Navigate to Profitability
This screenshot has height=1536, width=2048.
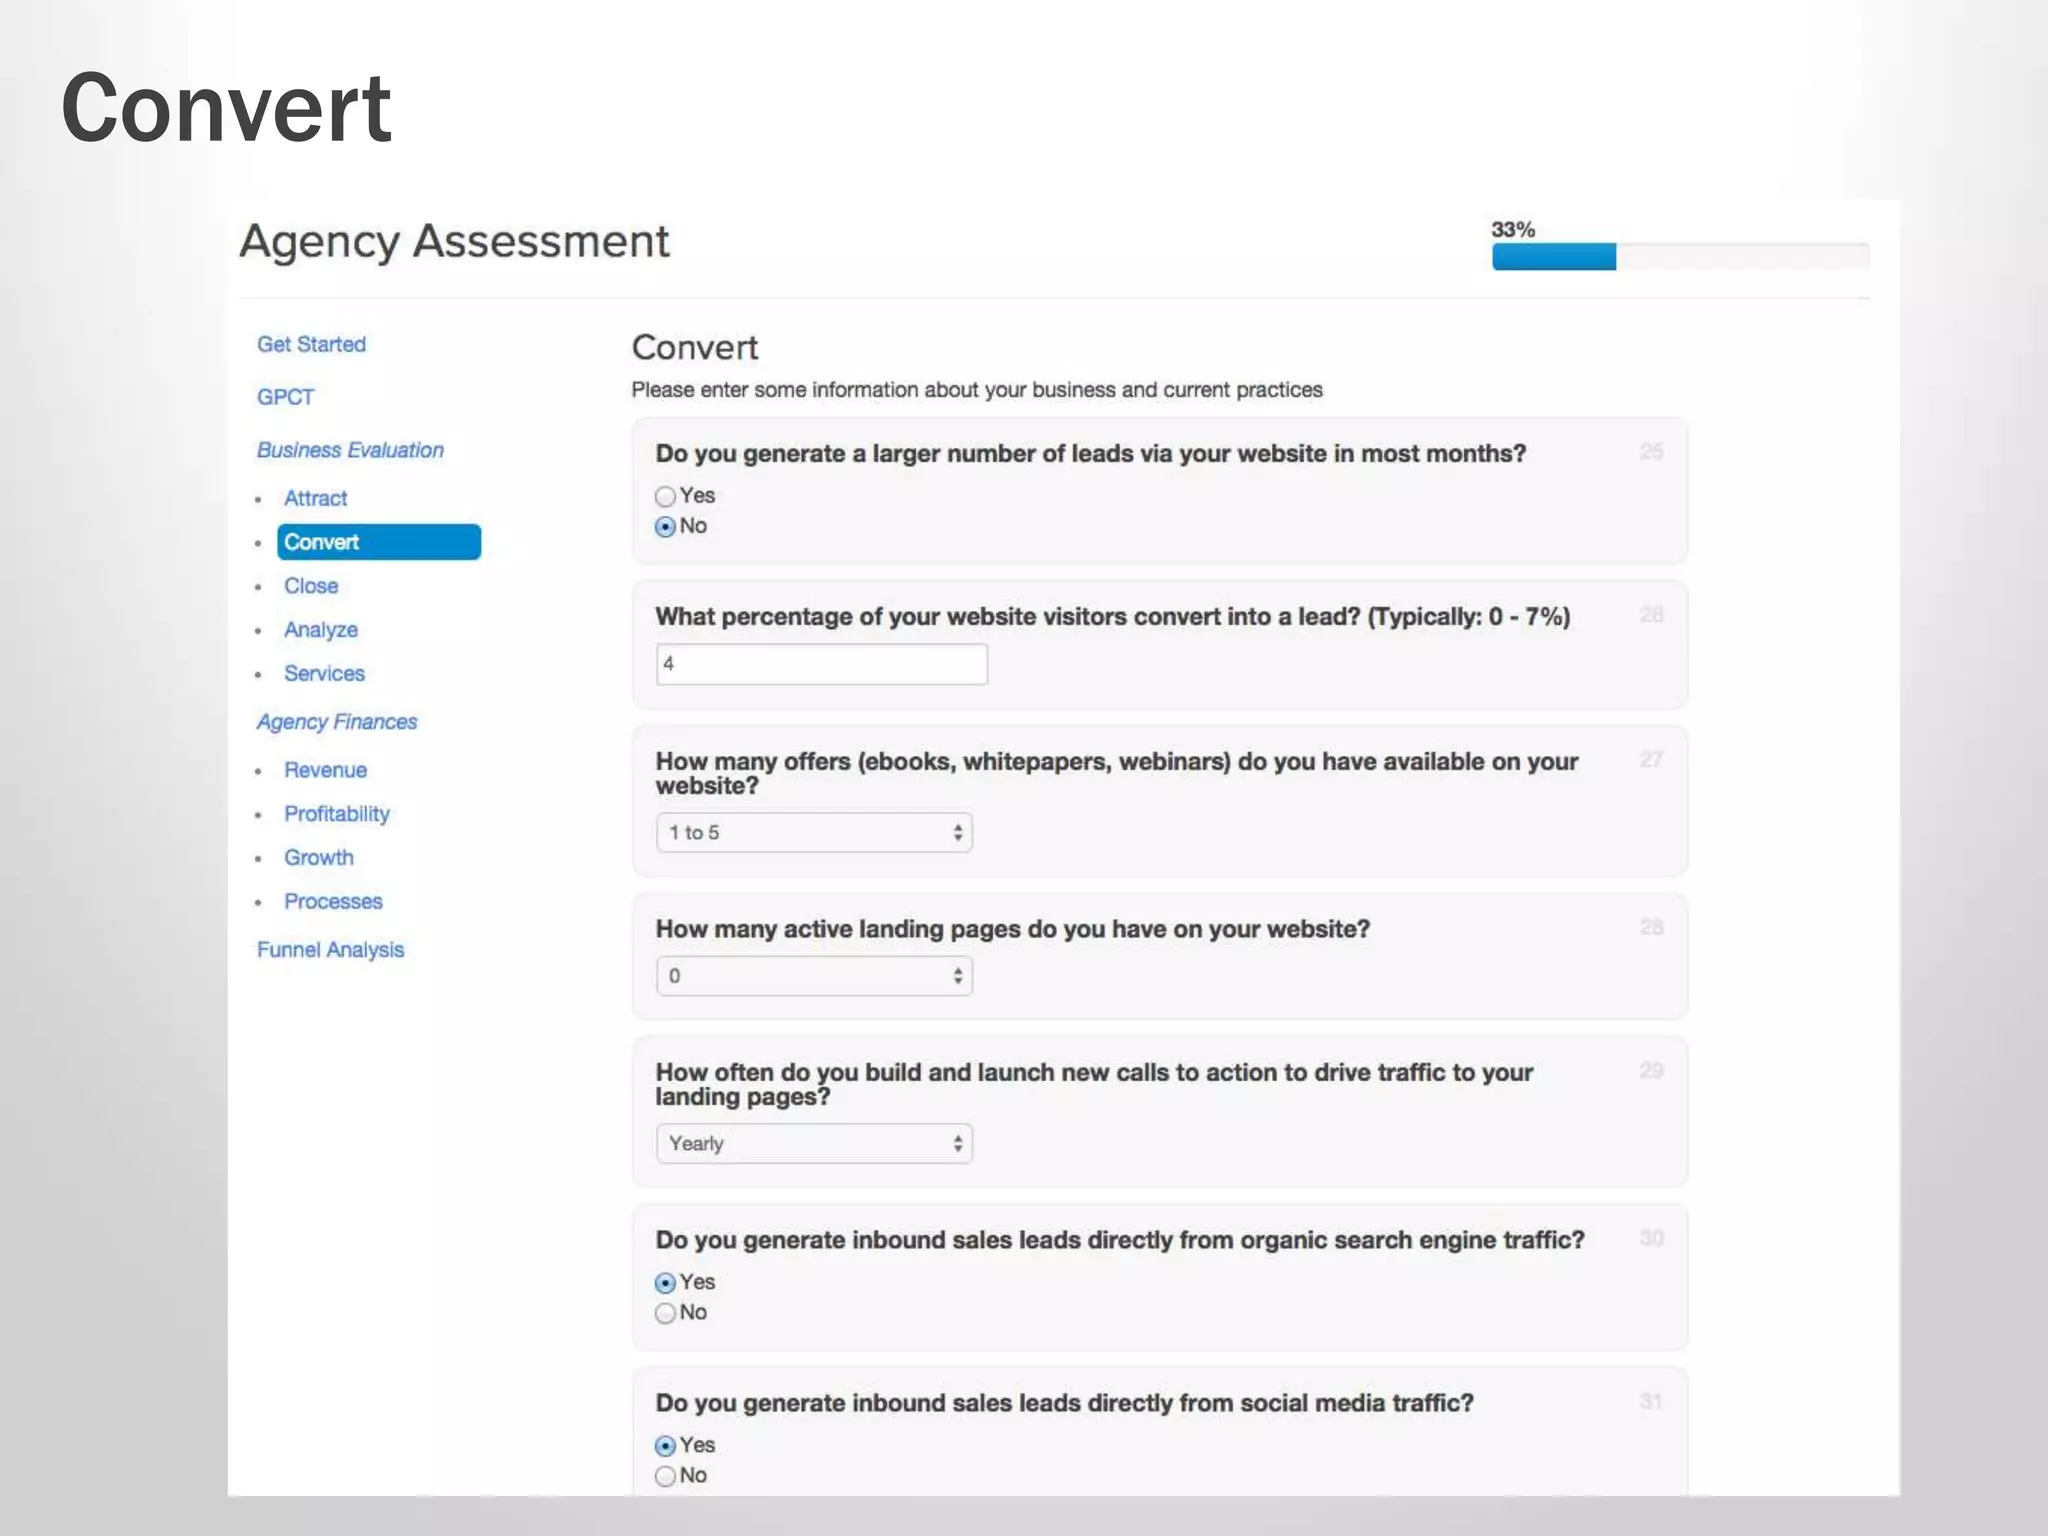tap(336, 814)
